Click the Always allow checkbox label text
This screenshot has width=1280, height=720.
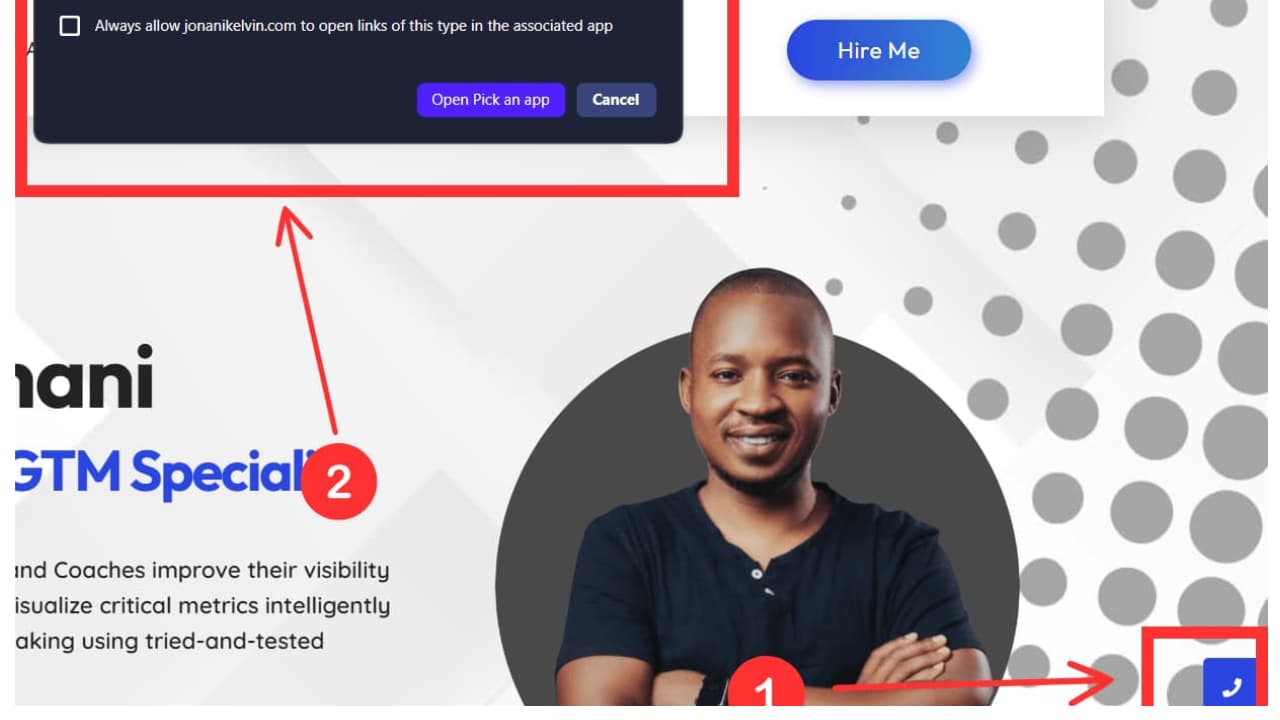354,26
